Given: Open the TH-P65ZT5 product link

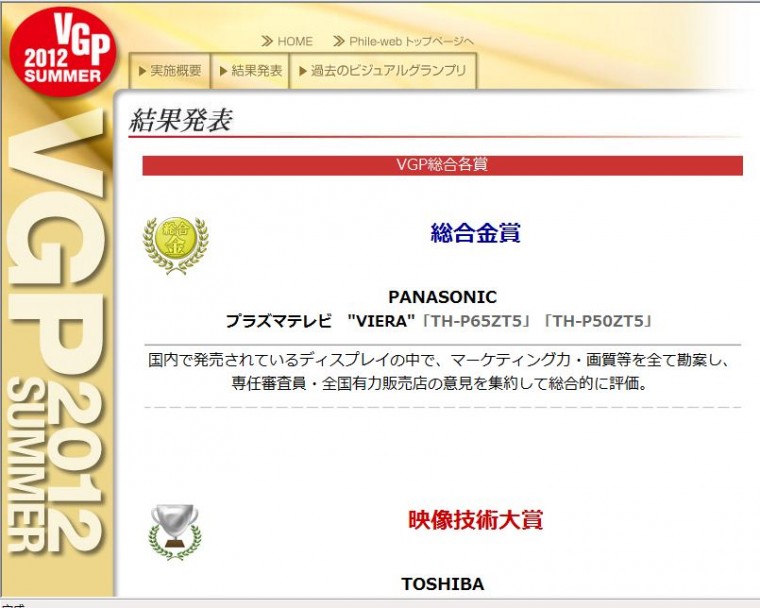Looking at the screenshot, I should pos(476,321).
